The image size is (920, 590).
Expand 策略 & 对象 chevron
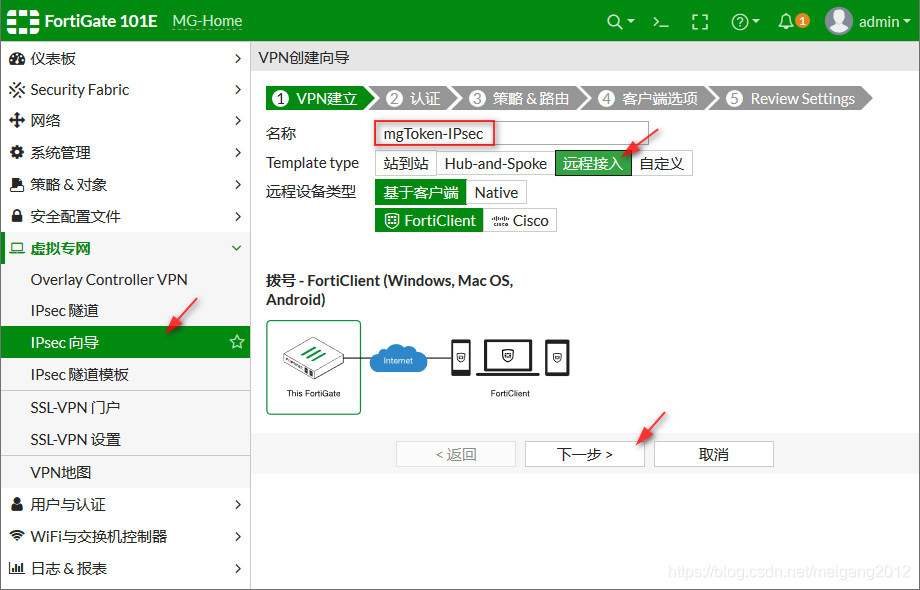tap(238, 185)
